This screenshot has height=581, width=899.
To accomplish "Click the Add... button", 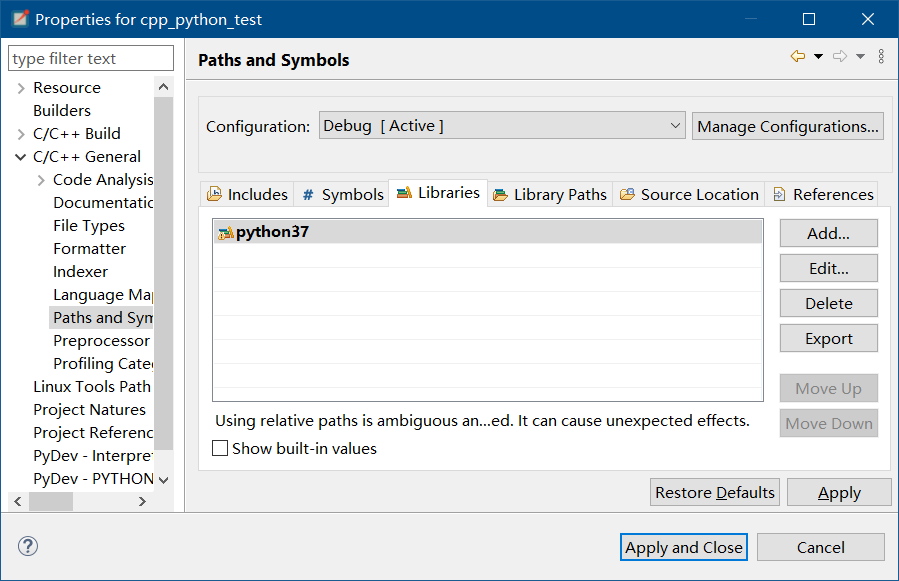I will (828, 233).
